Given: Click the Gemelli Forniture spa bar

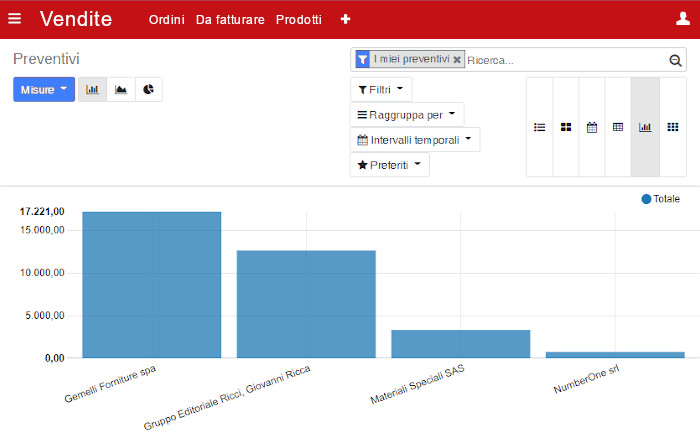Looking at the screenshot, I should 152,285.
